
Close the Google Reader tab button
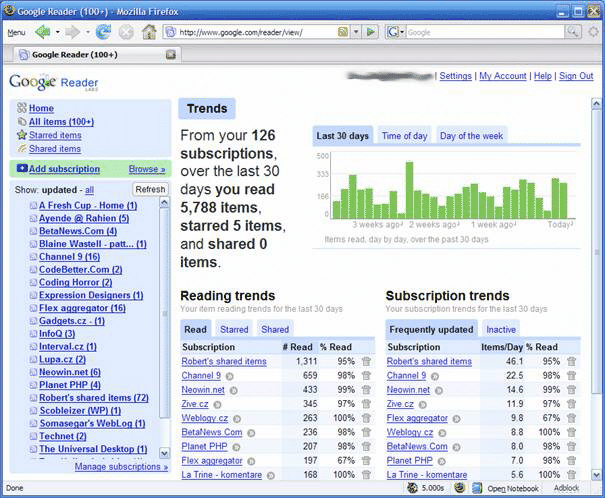pos(171,55)
